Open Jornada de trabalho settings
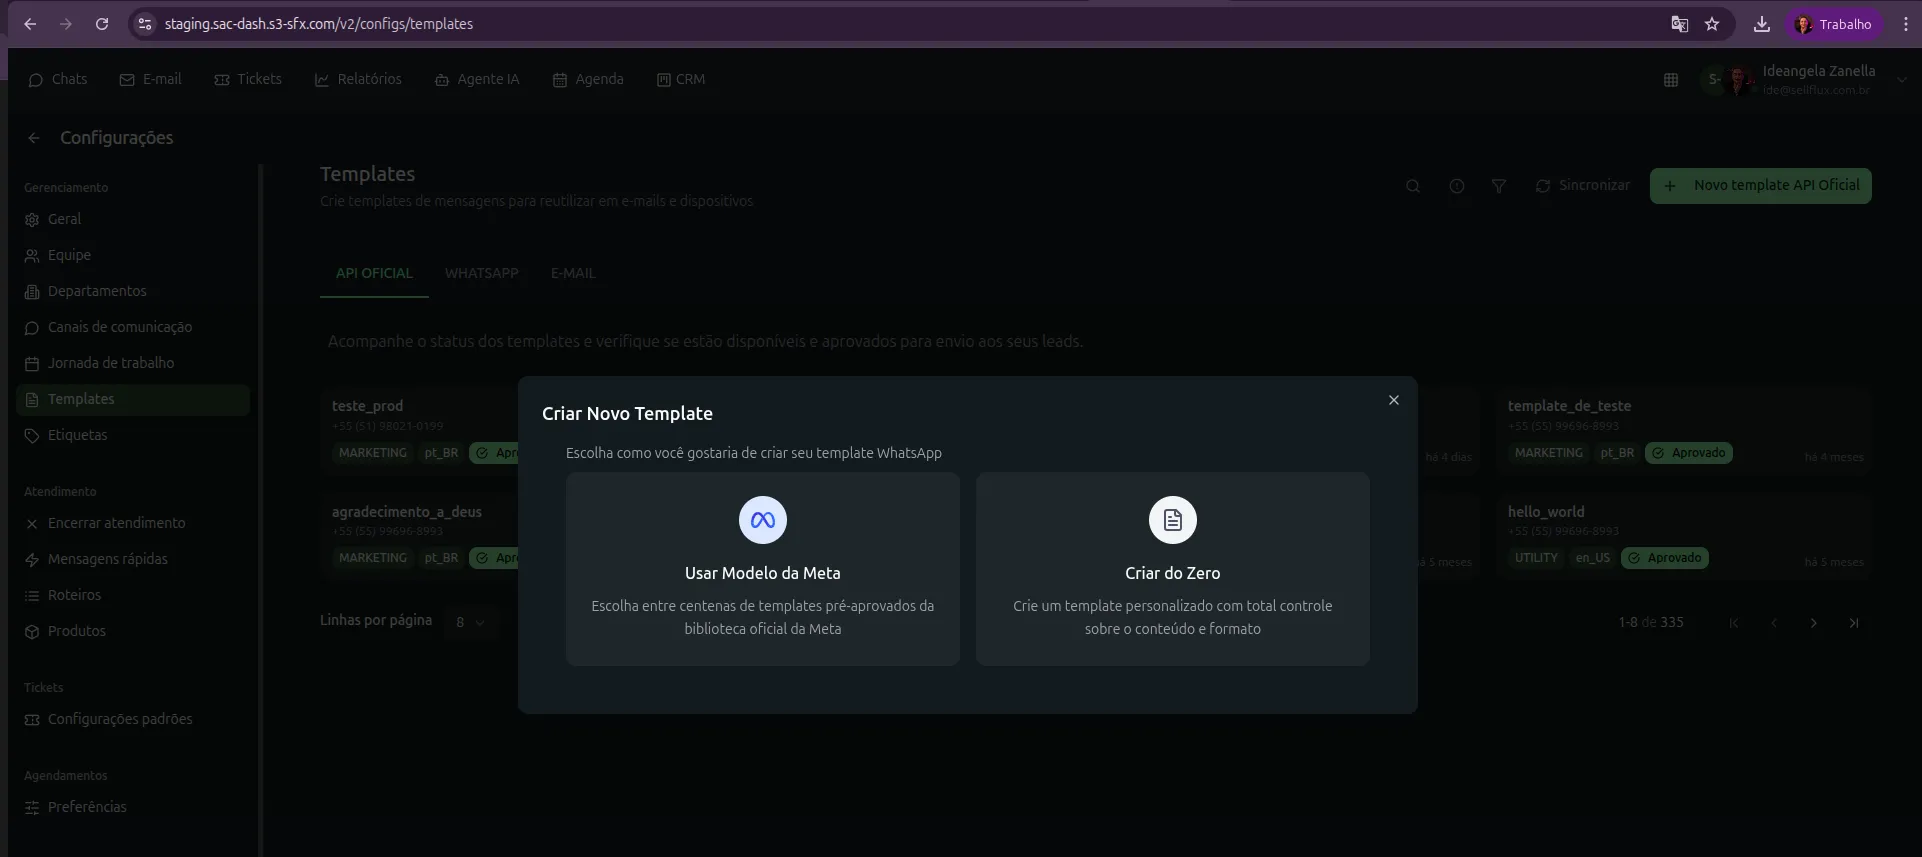 [133, 363]
